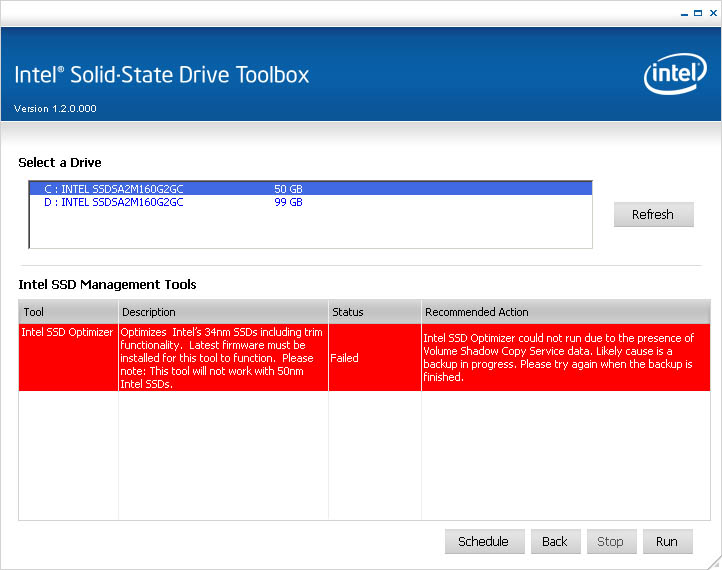Click the Tool column header

coord(68,312)
